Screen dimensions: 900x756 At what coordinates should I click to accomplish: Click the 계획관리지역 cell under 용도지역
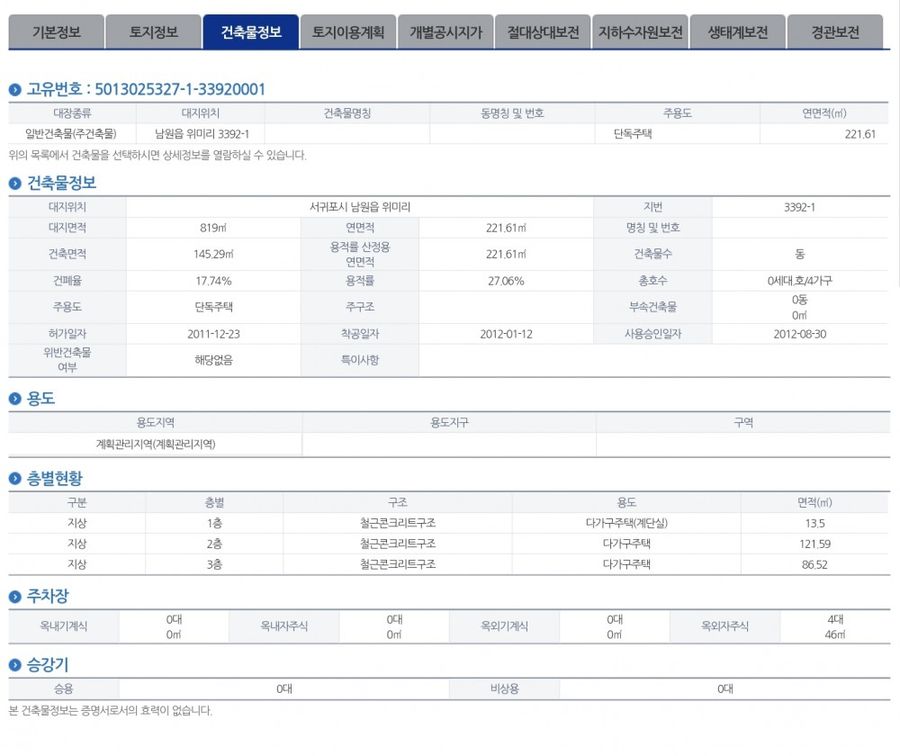pos(155,443)
